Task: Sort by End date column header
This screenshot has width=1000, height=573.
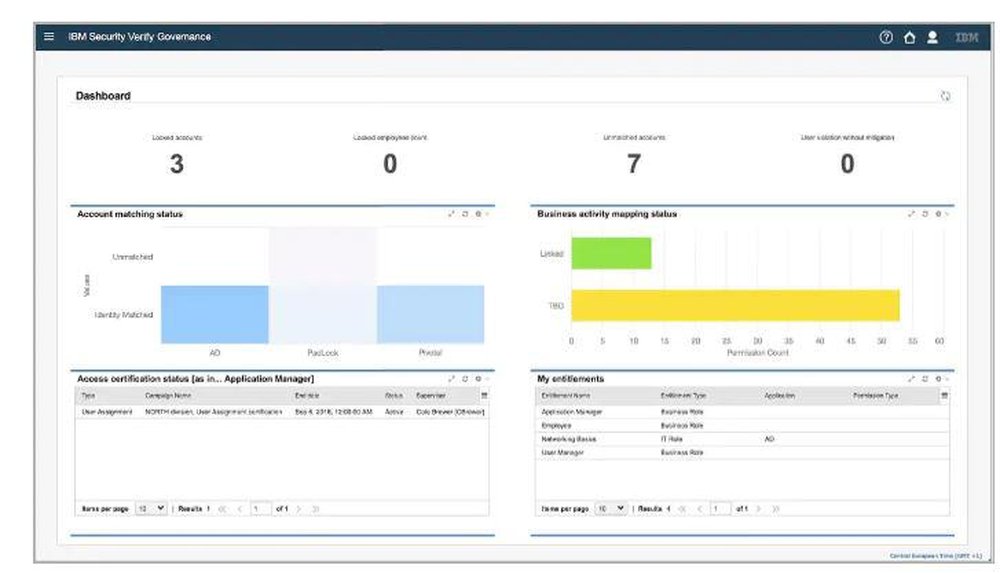Action: click(x=307, y=396)
